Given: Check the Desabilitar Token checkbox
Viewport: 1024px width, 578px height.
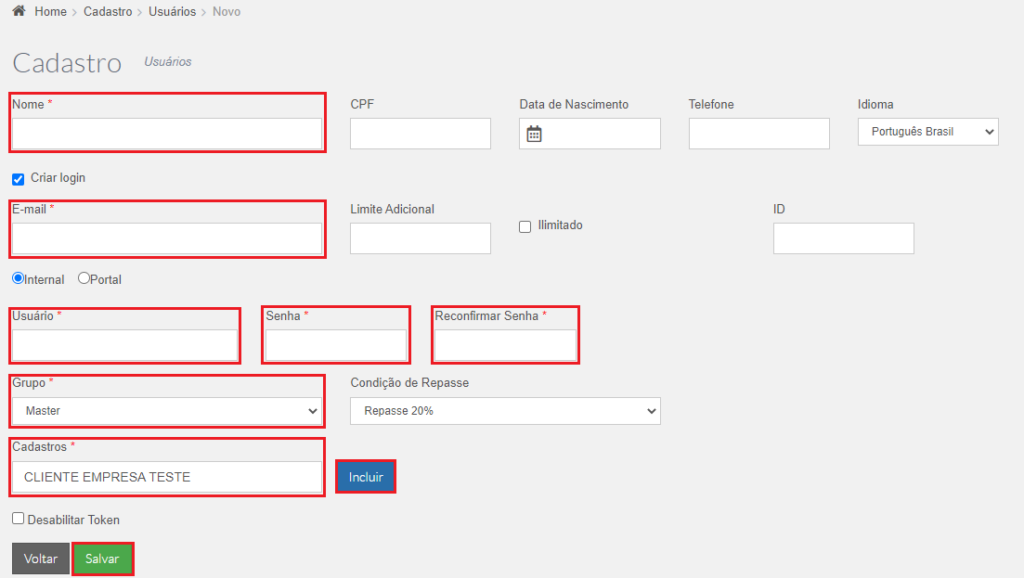Looking at the screenshot, I should click(x=18, y=519).
